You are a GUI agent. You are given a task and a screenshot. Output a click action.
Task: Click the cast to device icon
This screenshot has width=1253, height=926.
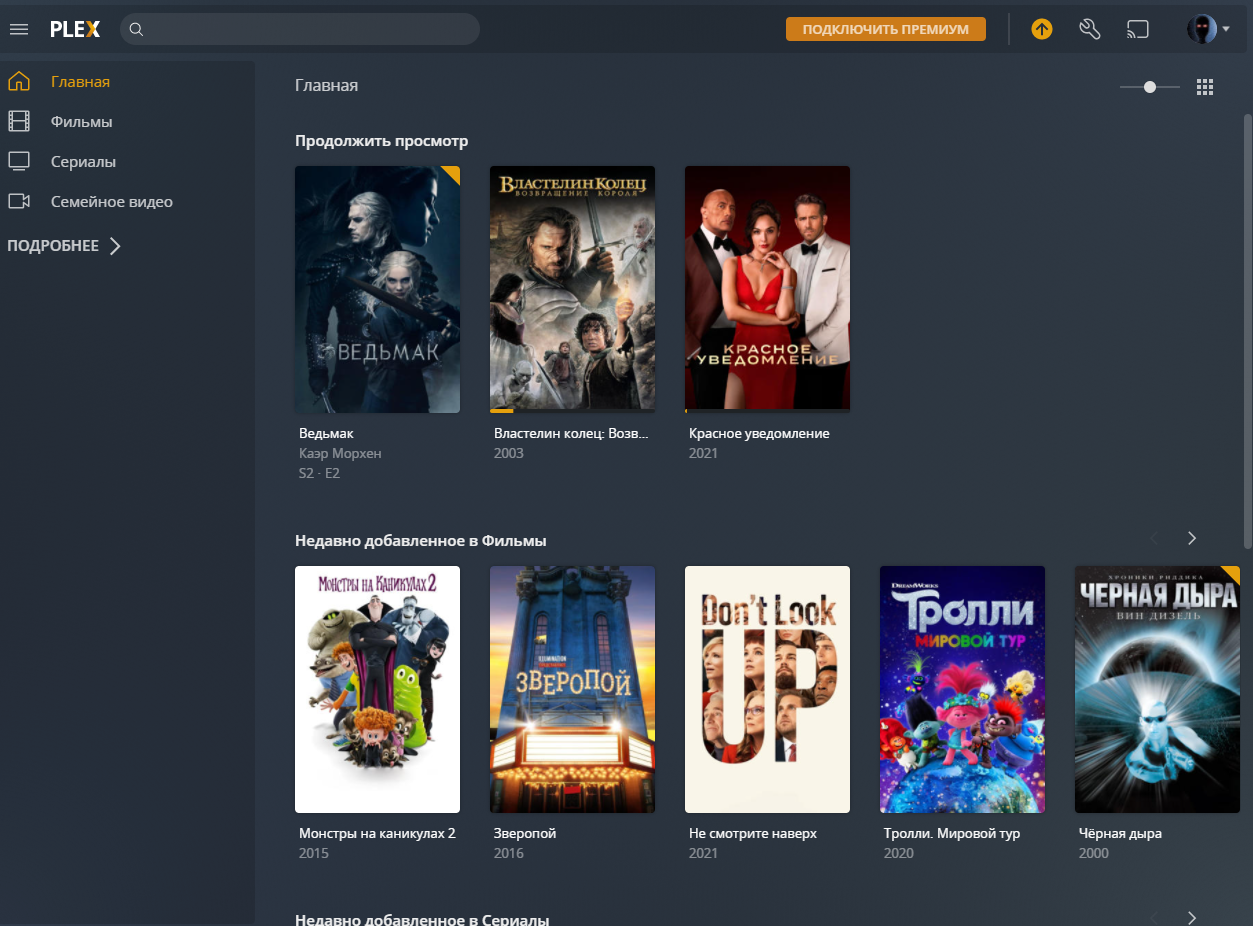point(1138,29)
